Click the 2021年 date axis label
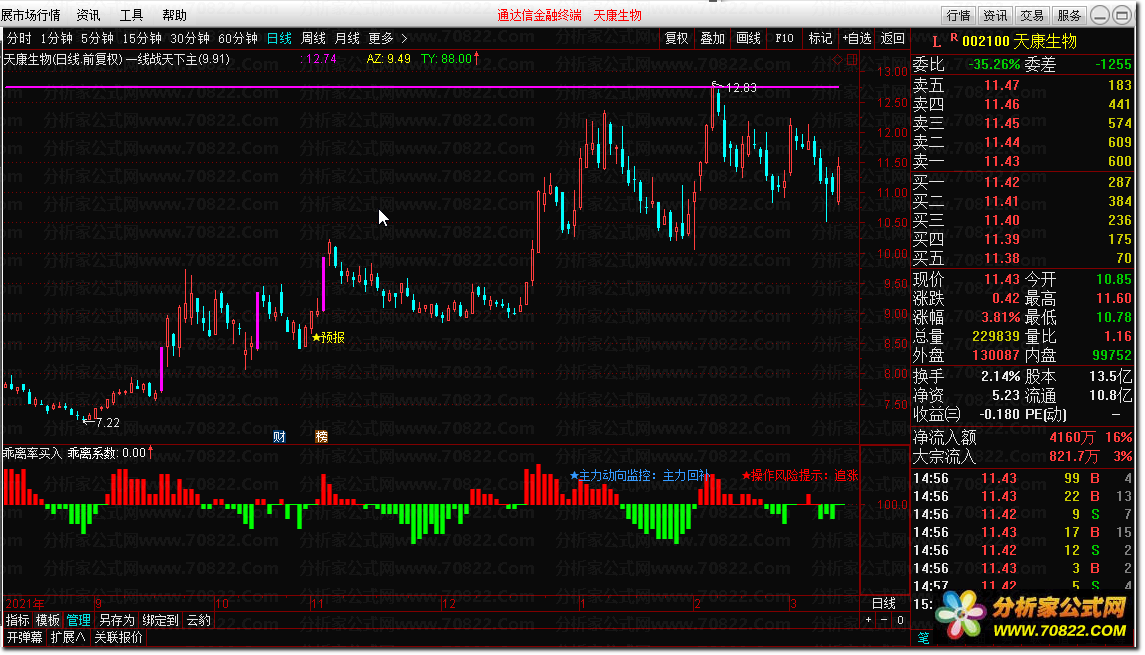Image resolution: width=1145 pixels, height=655 pixels. (25, 604)
